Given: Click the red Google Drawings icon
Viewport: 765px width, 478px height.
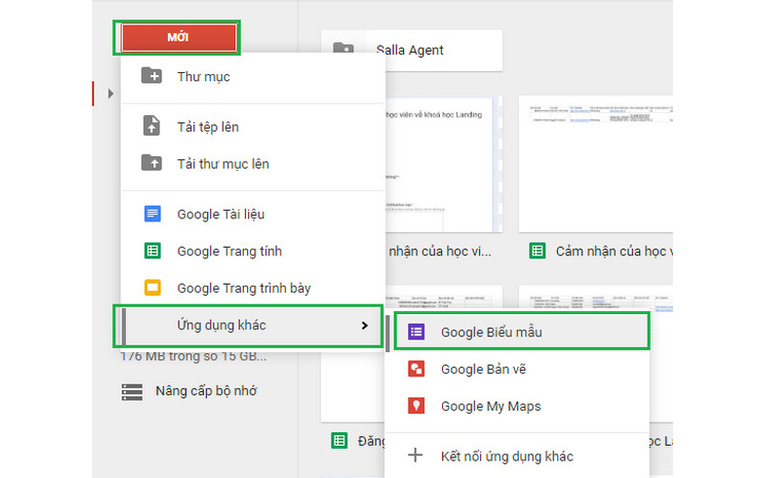Looking at the screenshot, I should [x=416, y=369].
